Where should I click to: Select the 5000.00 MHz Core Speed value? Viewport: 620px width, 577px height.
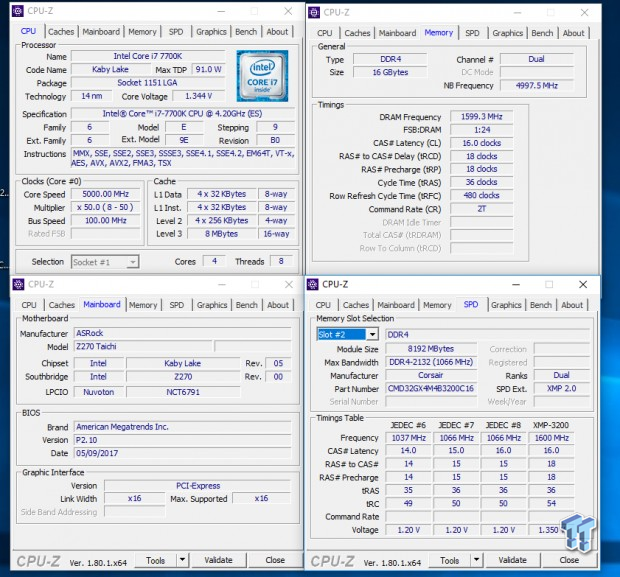pyautogui.click(x=106, y=194)
